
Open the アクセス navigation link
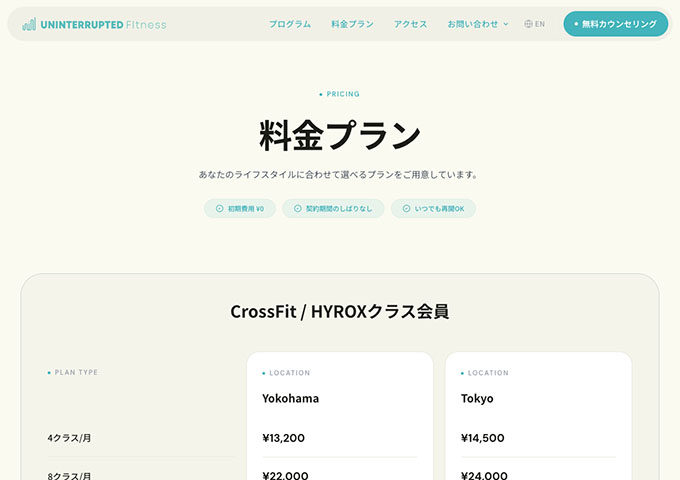point(410,24)
